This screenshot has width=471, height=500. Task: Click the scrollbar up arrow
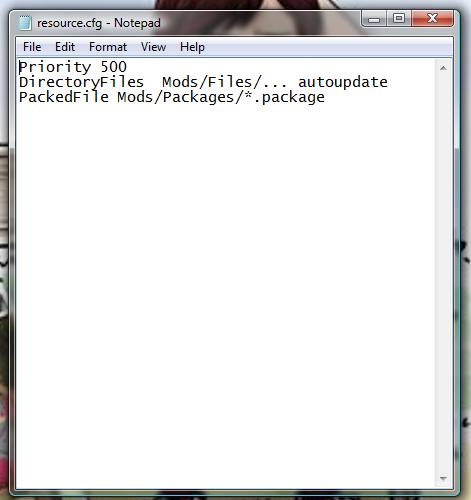coord(443,68)
